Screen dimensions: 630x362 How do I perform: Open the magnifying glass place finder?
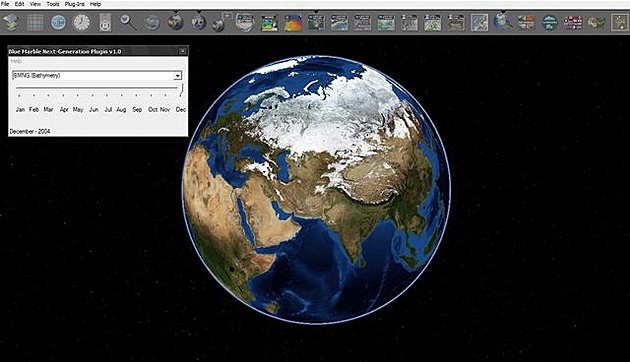click(x=128, y=22)
